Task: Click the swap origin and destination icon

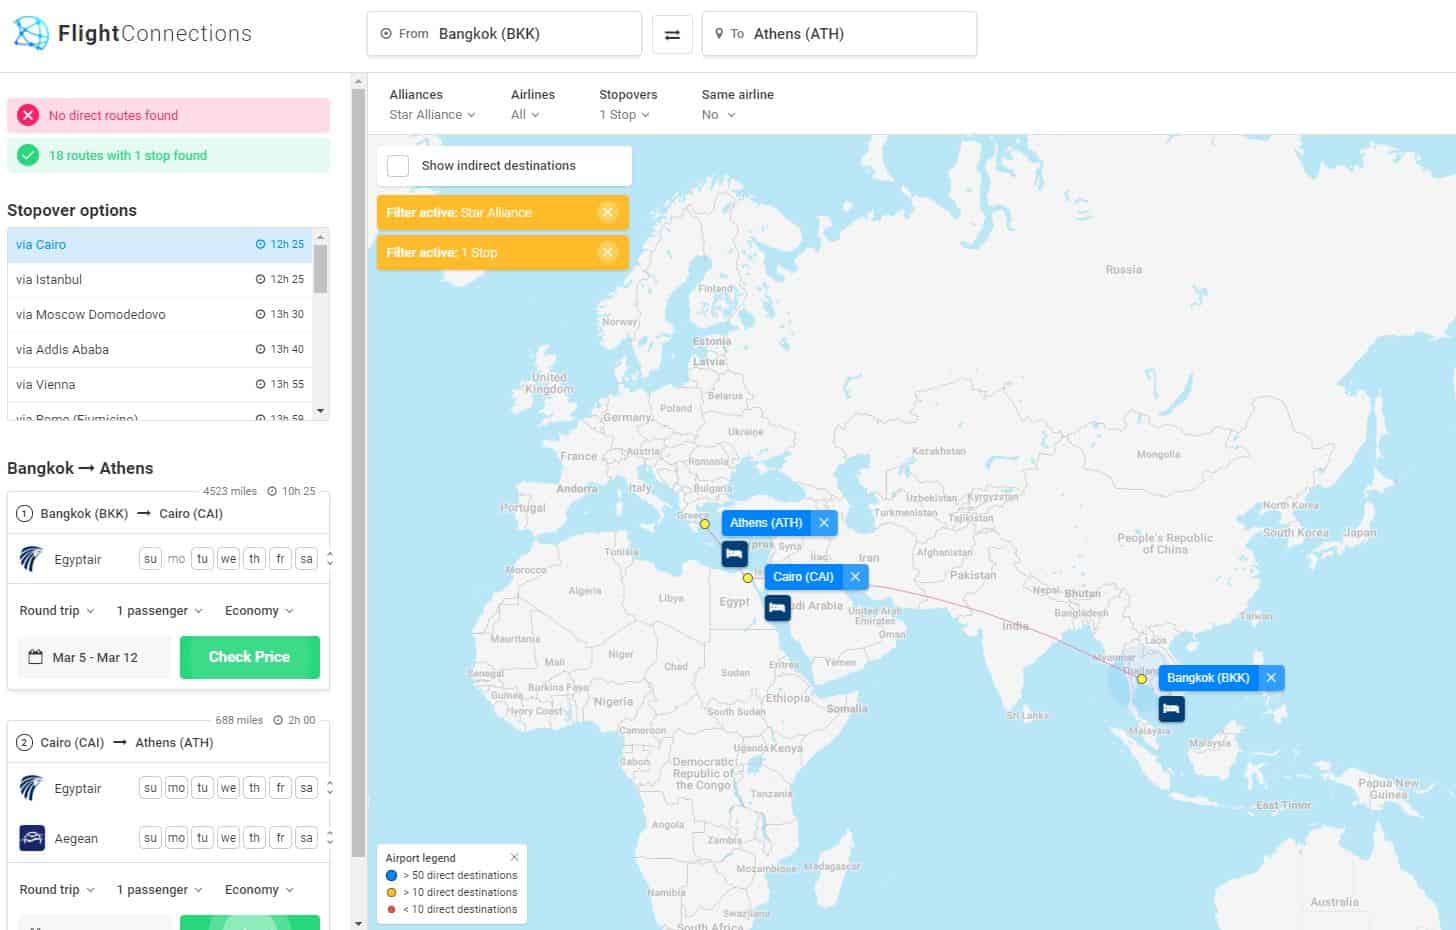Action: pyautogui.click(x=672, y=33)
